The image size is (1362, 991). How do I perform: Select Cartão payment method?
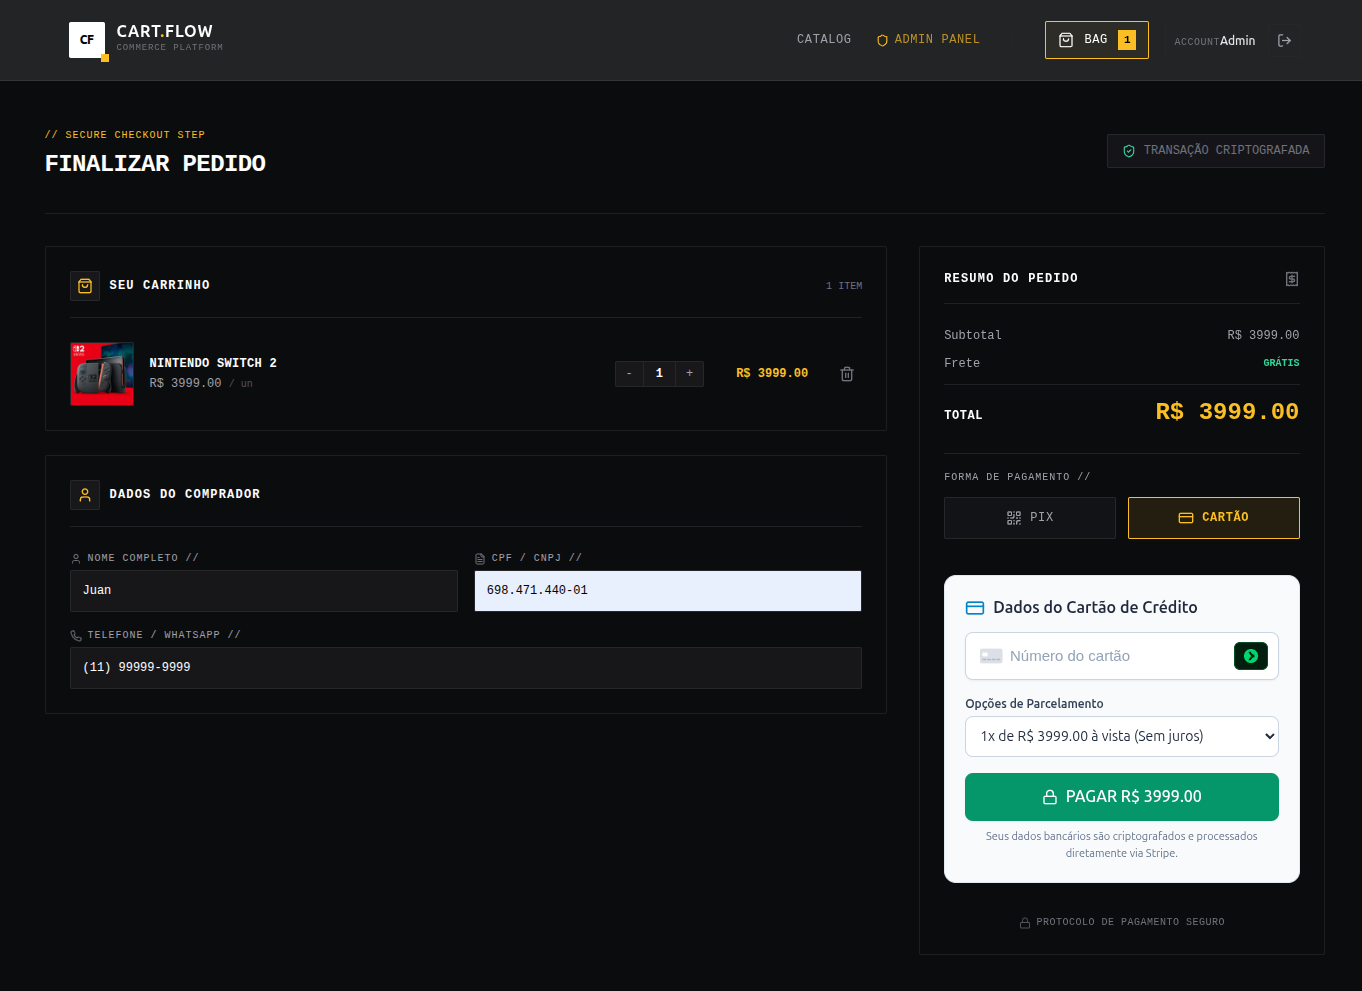point(1214,518)
